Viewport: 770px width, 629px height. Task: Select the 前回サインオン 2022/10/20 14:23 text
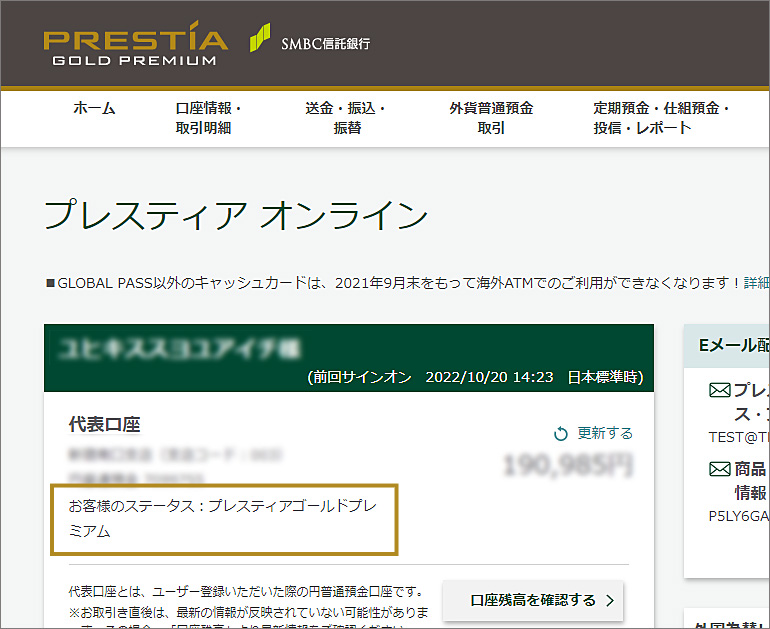pos(475,377)
